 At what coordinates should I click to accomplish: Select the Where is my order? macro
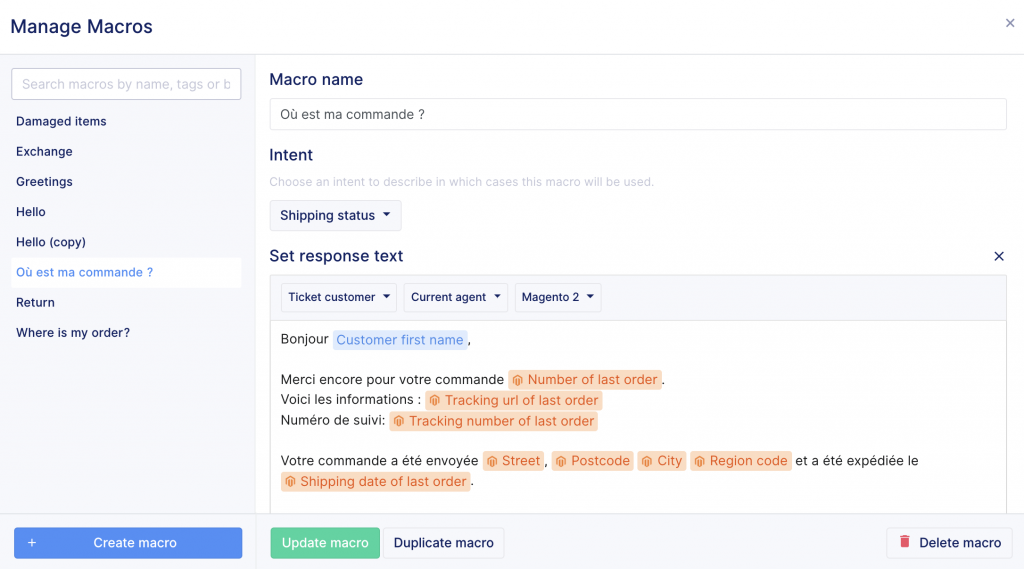[x=126, y=333]
